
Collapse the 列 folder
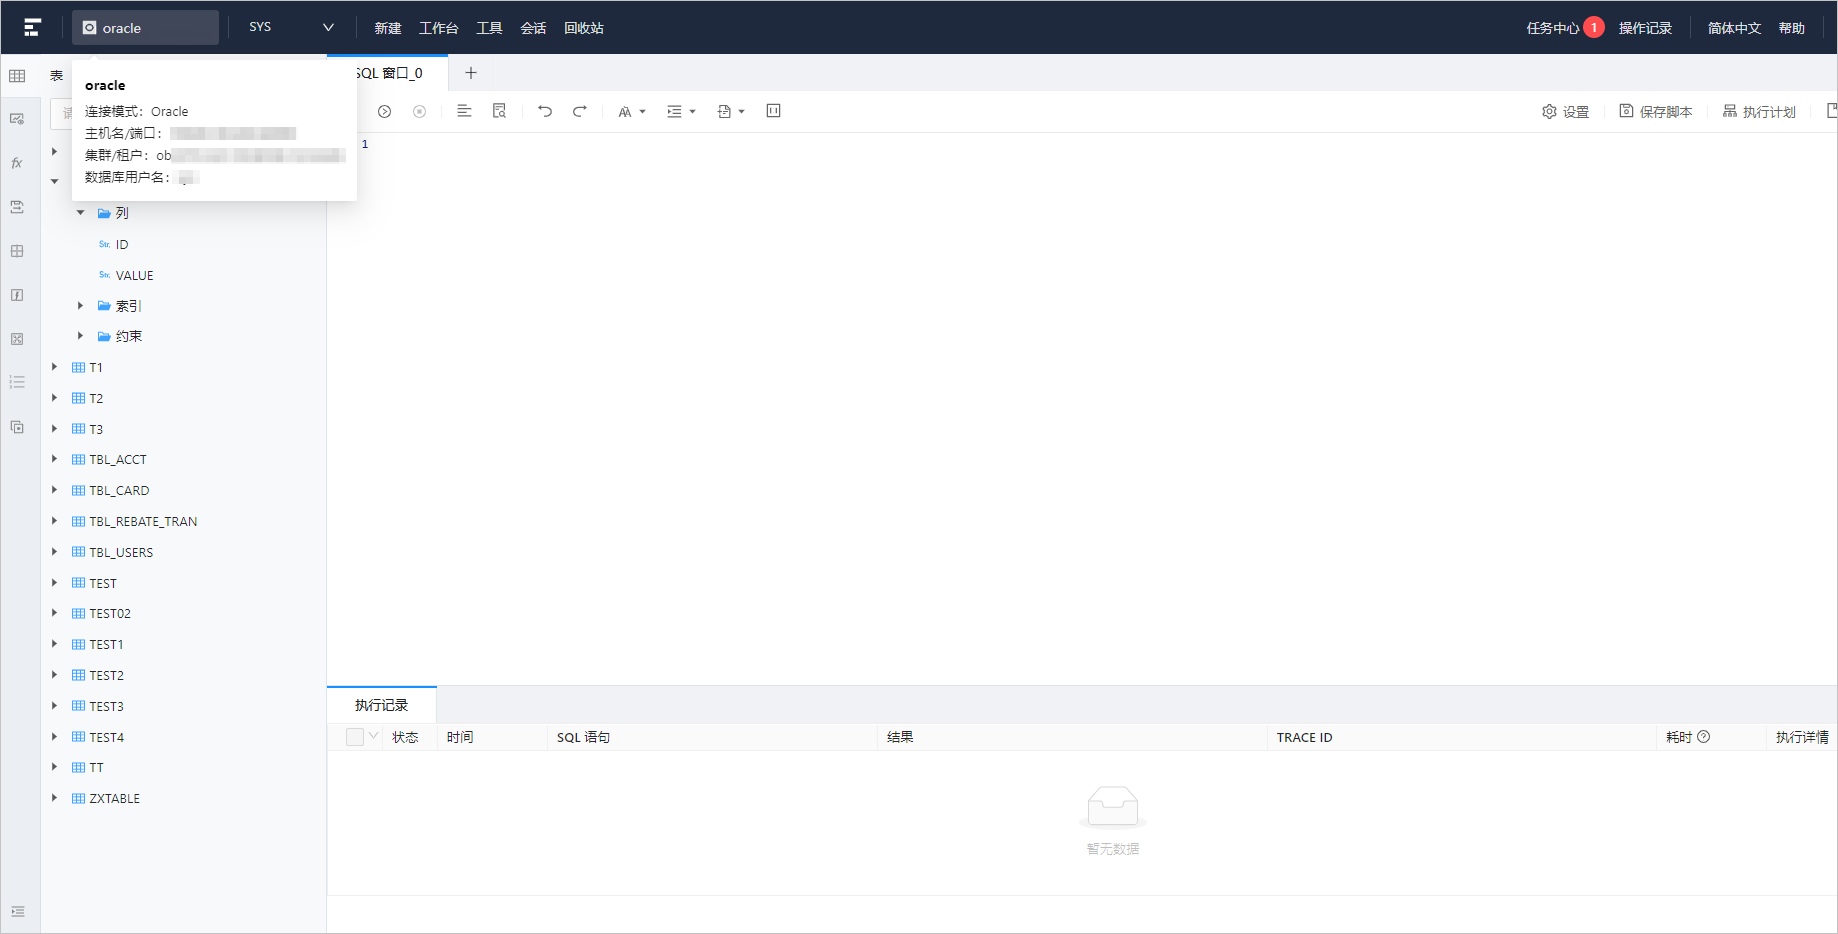[x=81, y=213]
